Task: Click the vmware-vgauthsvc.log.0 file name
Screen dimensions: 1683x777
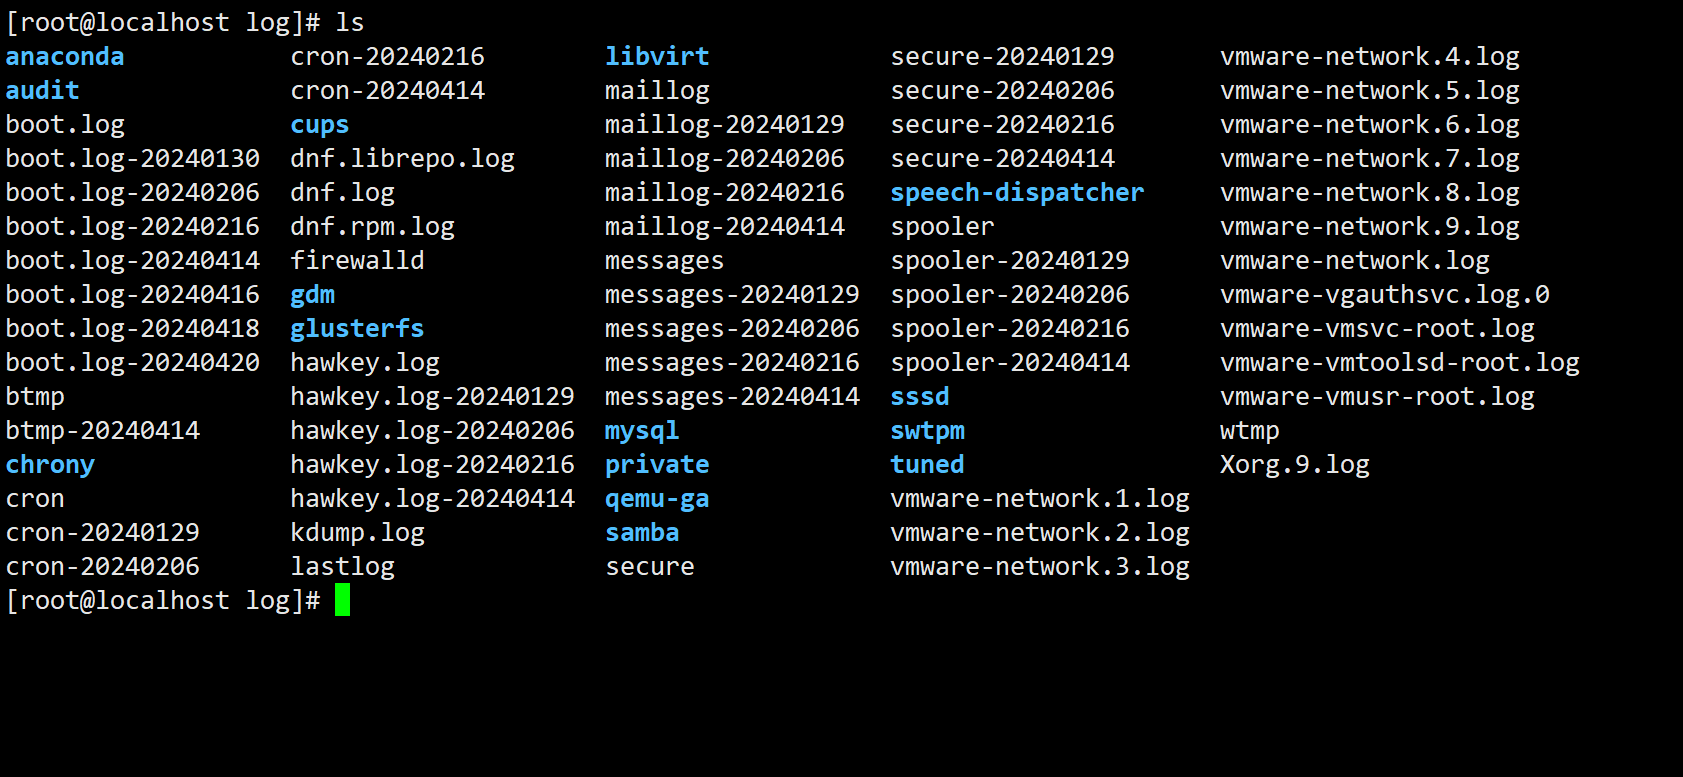Action: point(1385,295)
